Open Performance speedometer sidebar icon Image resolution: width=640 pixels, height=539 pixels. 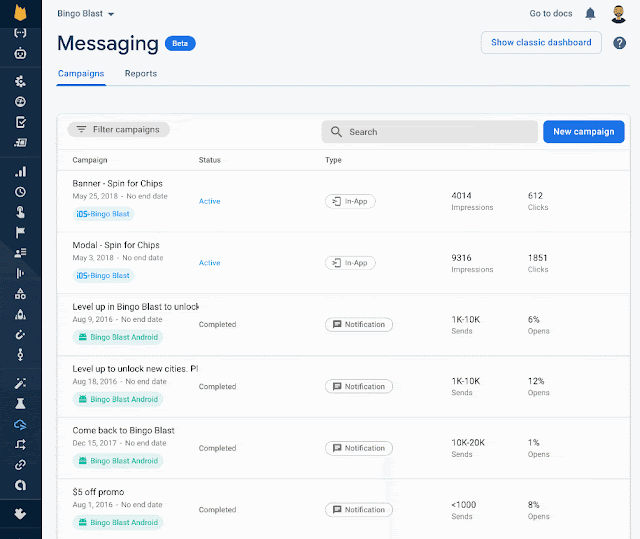pos(20,102)
